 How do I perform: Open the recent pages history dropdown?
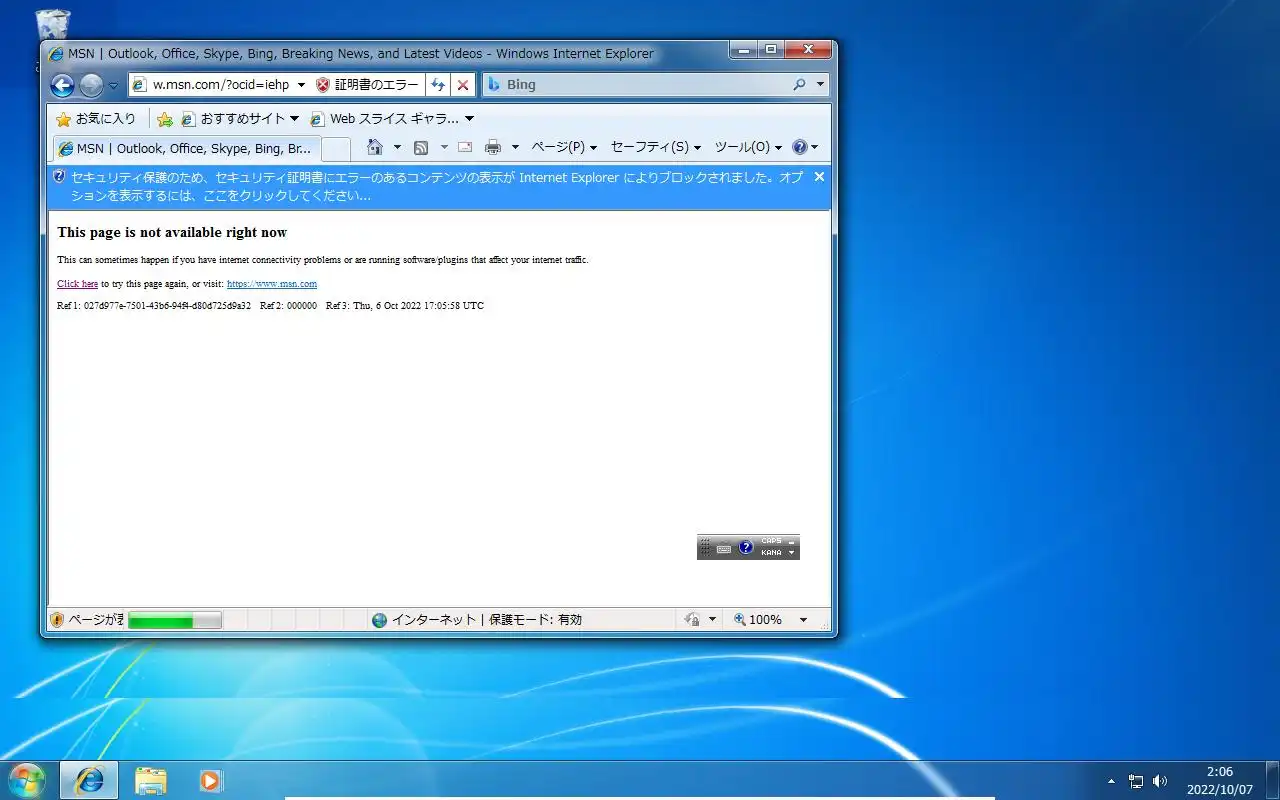pos(113,86)
